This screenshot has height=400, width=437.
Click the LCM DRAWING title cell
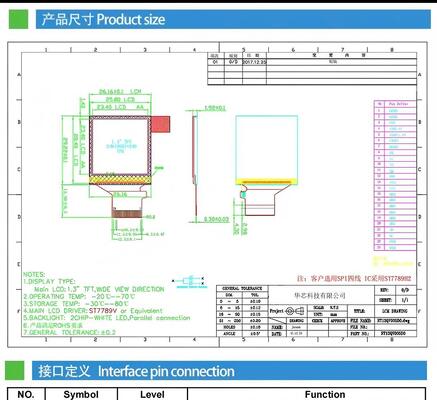click(x=394, y=311)
